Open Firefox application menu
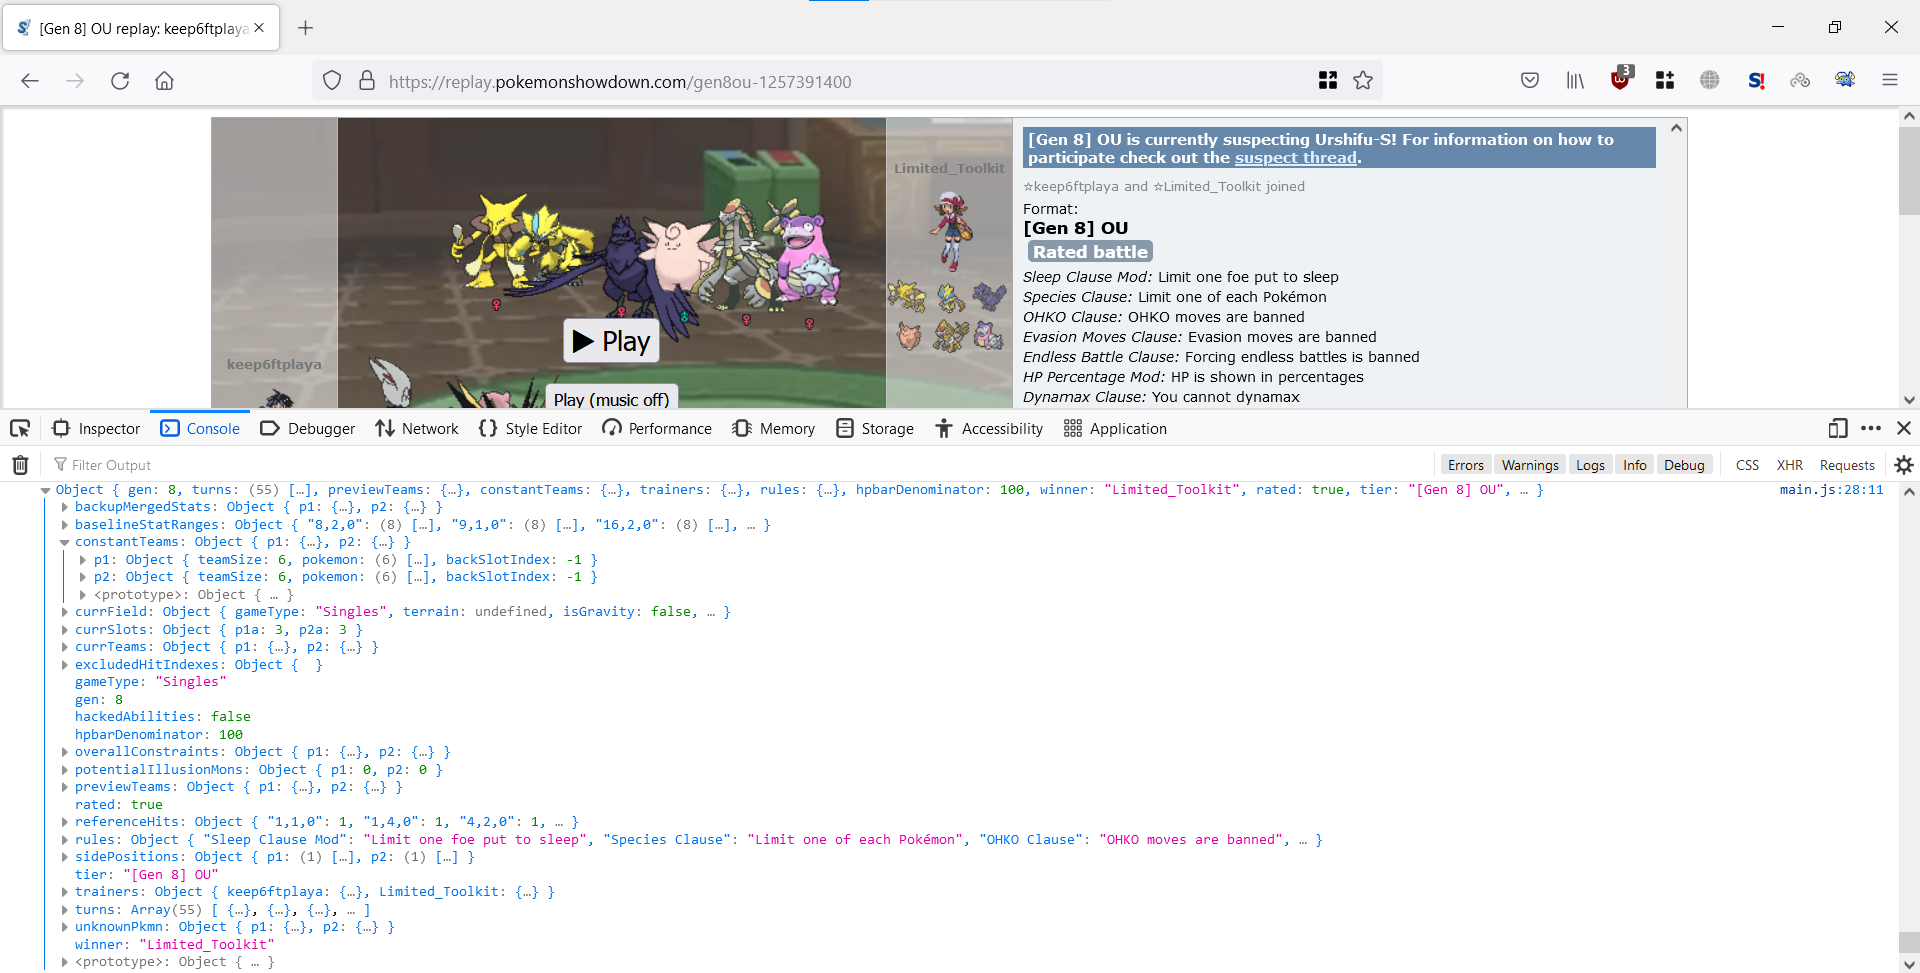The image size is (1920, 973). click(x=1889, y=81)
